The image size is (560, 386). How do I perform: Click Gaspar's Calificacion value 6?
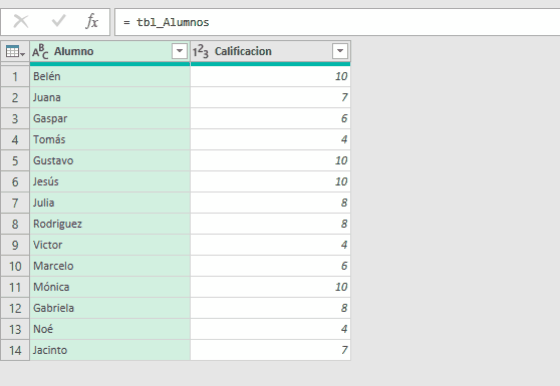[x=270, y=118]
